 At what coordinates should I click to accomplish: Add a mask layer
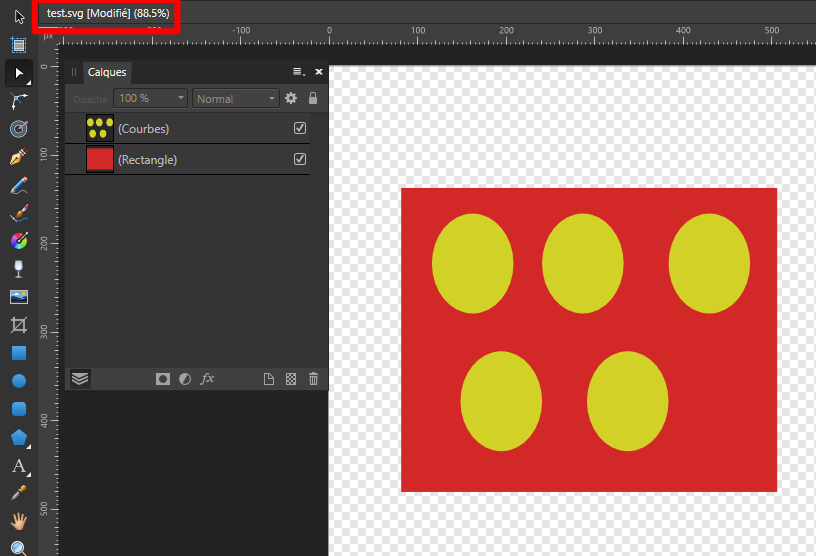pos(163,379)
